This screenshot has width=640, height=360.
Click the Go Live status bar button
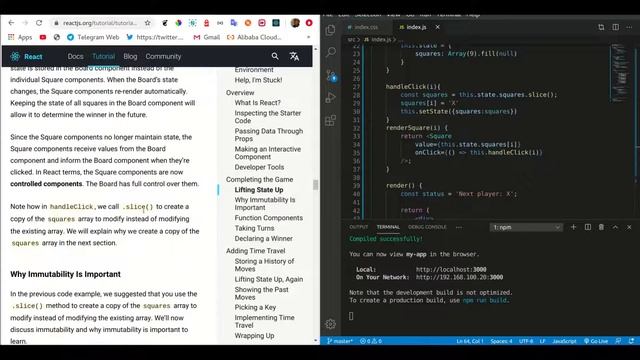coord(596,341)
